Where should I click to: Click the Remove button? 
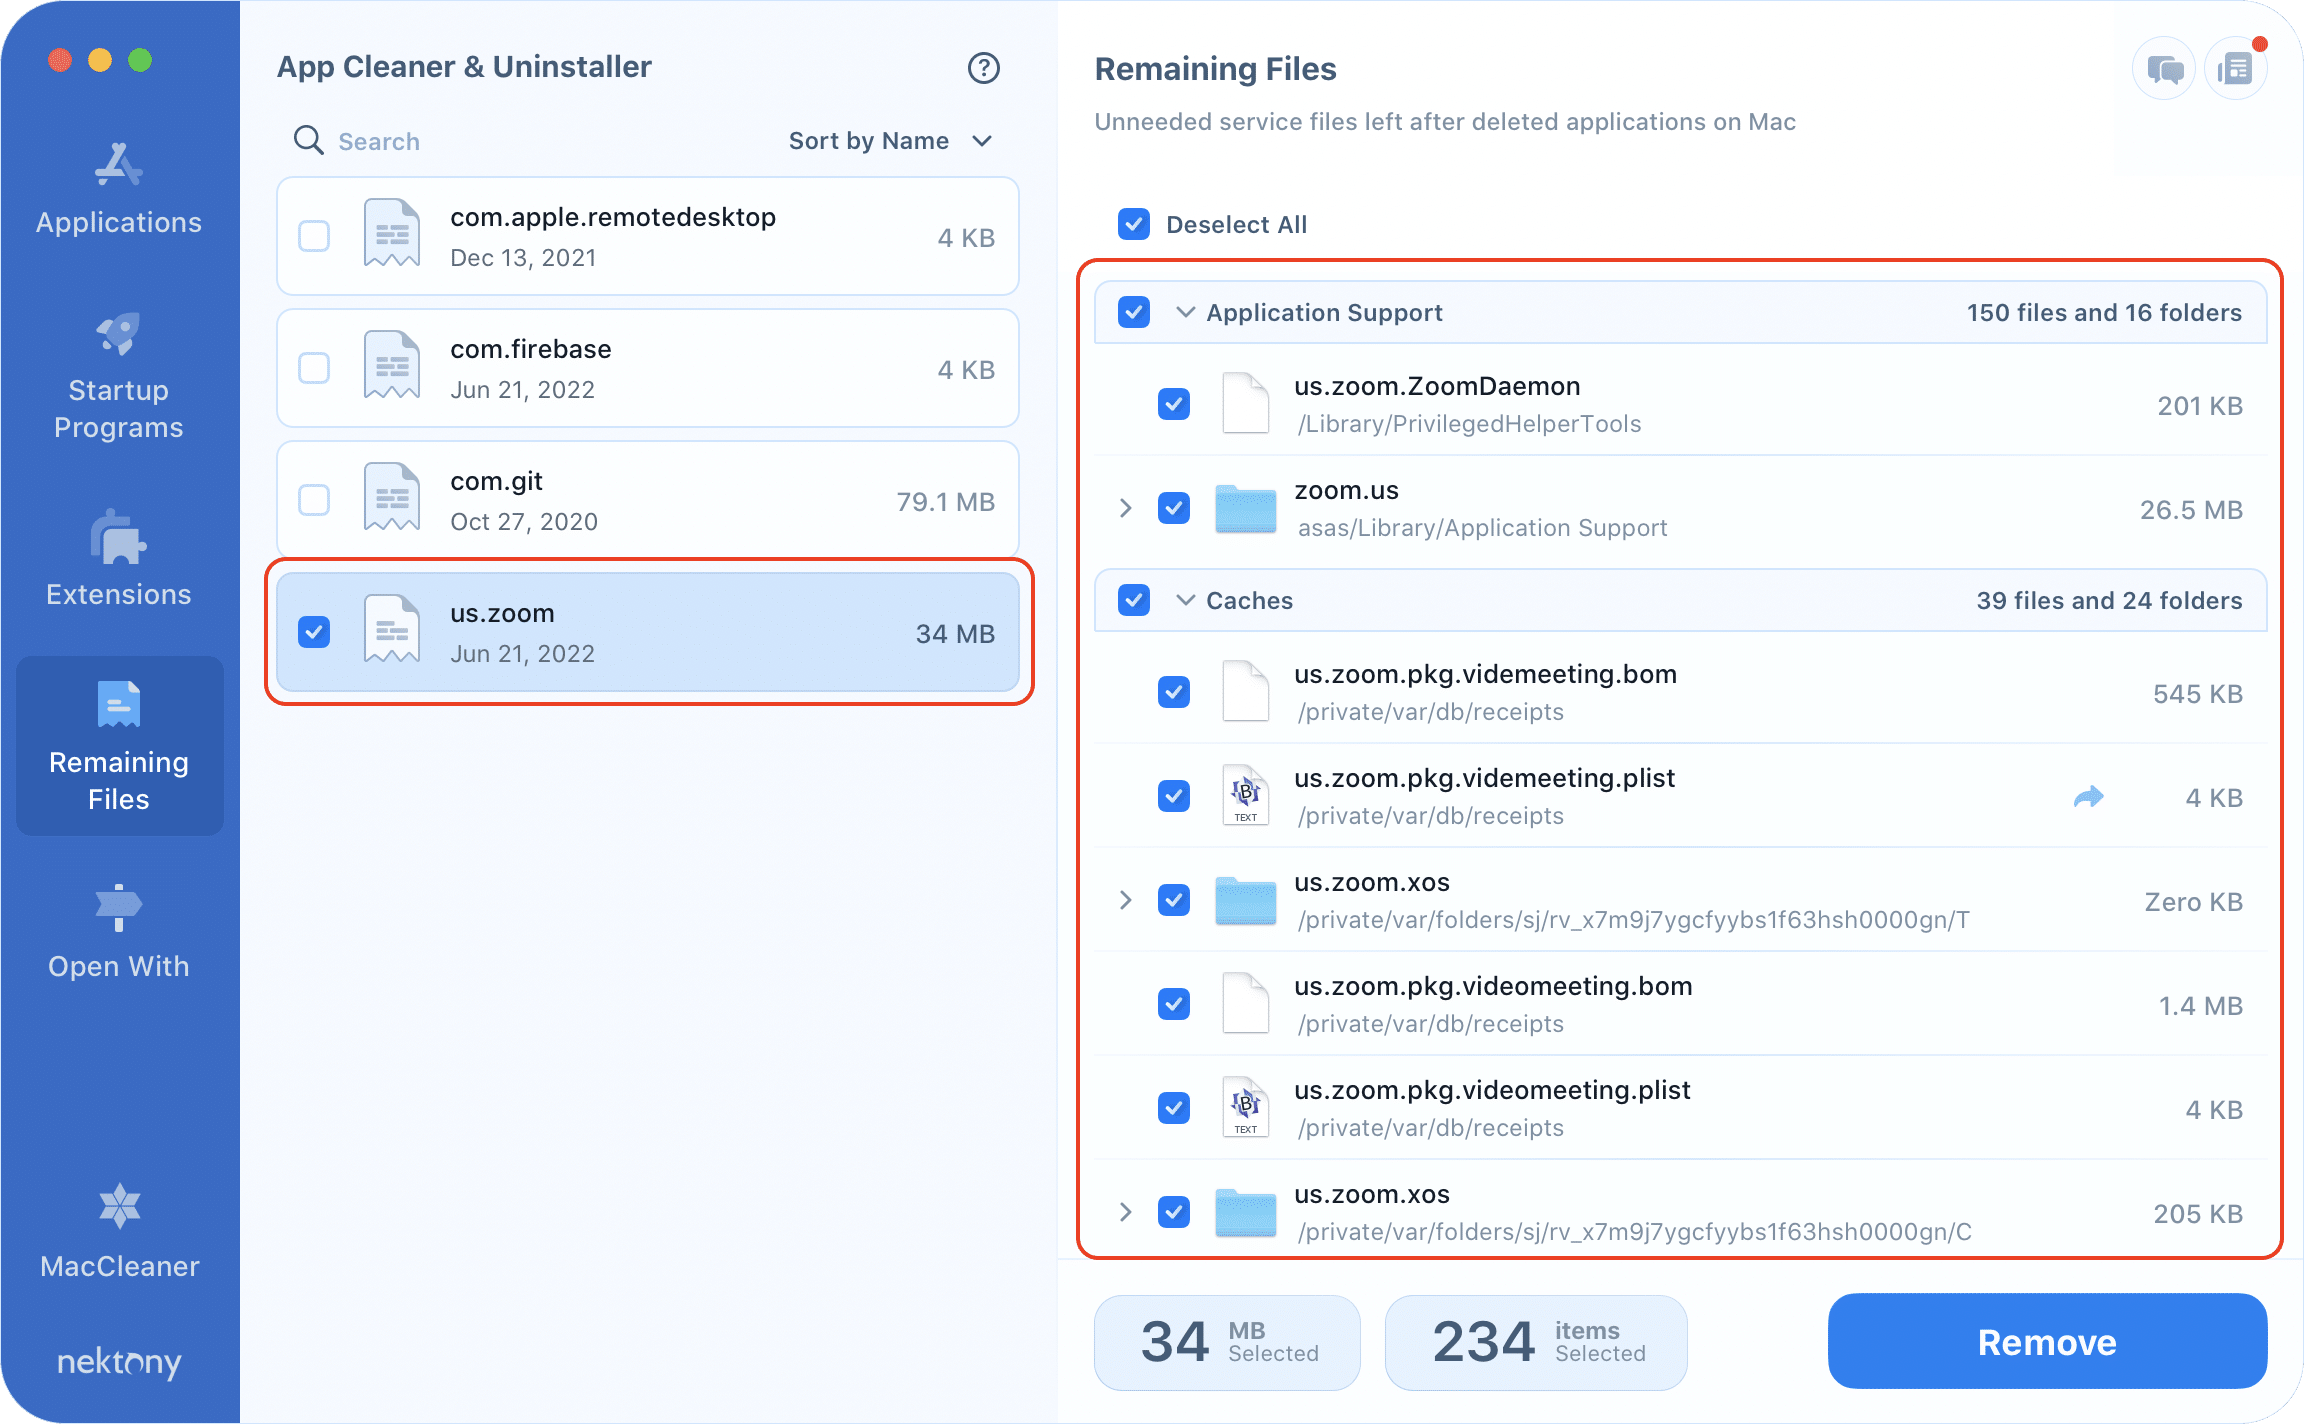pos(2046,1341)
